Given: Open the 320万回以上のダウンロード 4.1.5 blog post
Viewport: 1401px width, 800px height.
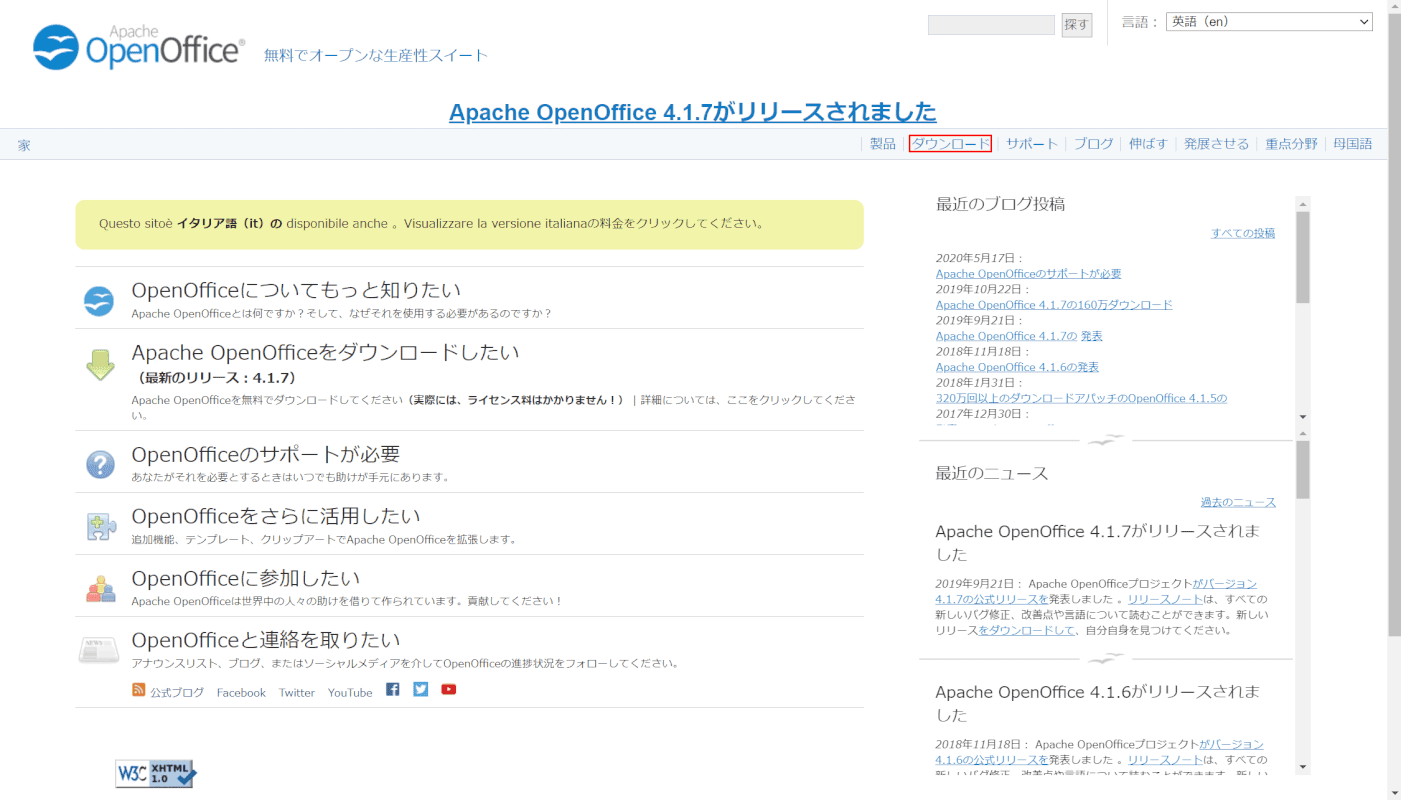Looking at the screenshot, I should pos(1081,398).
